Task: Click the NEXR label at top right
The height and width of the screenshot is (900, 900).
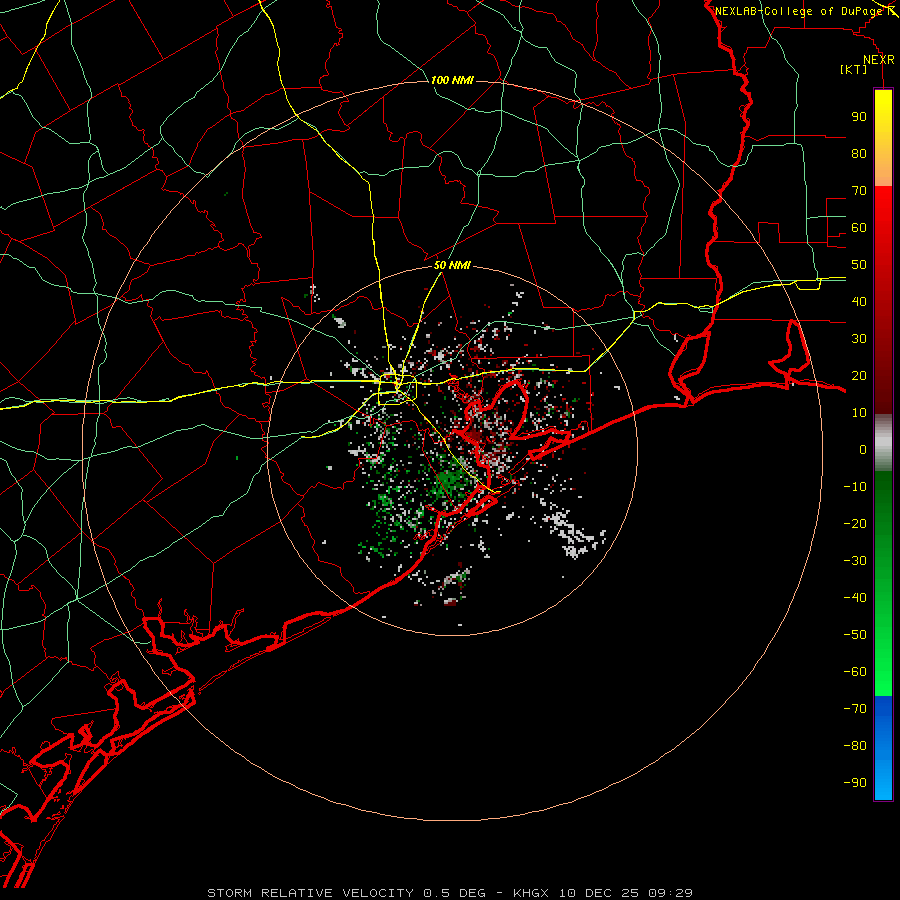Action: click(x=878, y=60)
